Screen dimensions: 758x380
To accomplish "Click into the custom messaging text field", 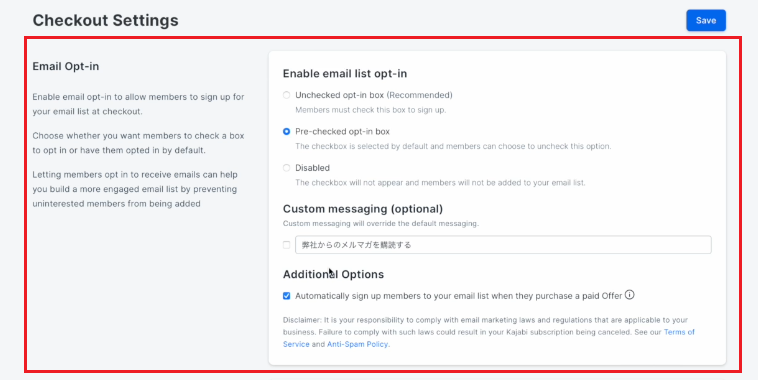I will (503, 245).
